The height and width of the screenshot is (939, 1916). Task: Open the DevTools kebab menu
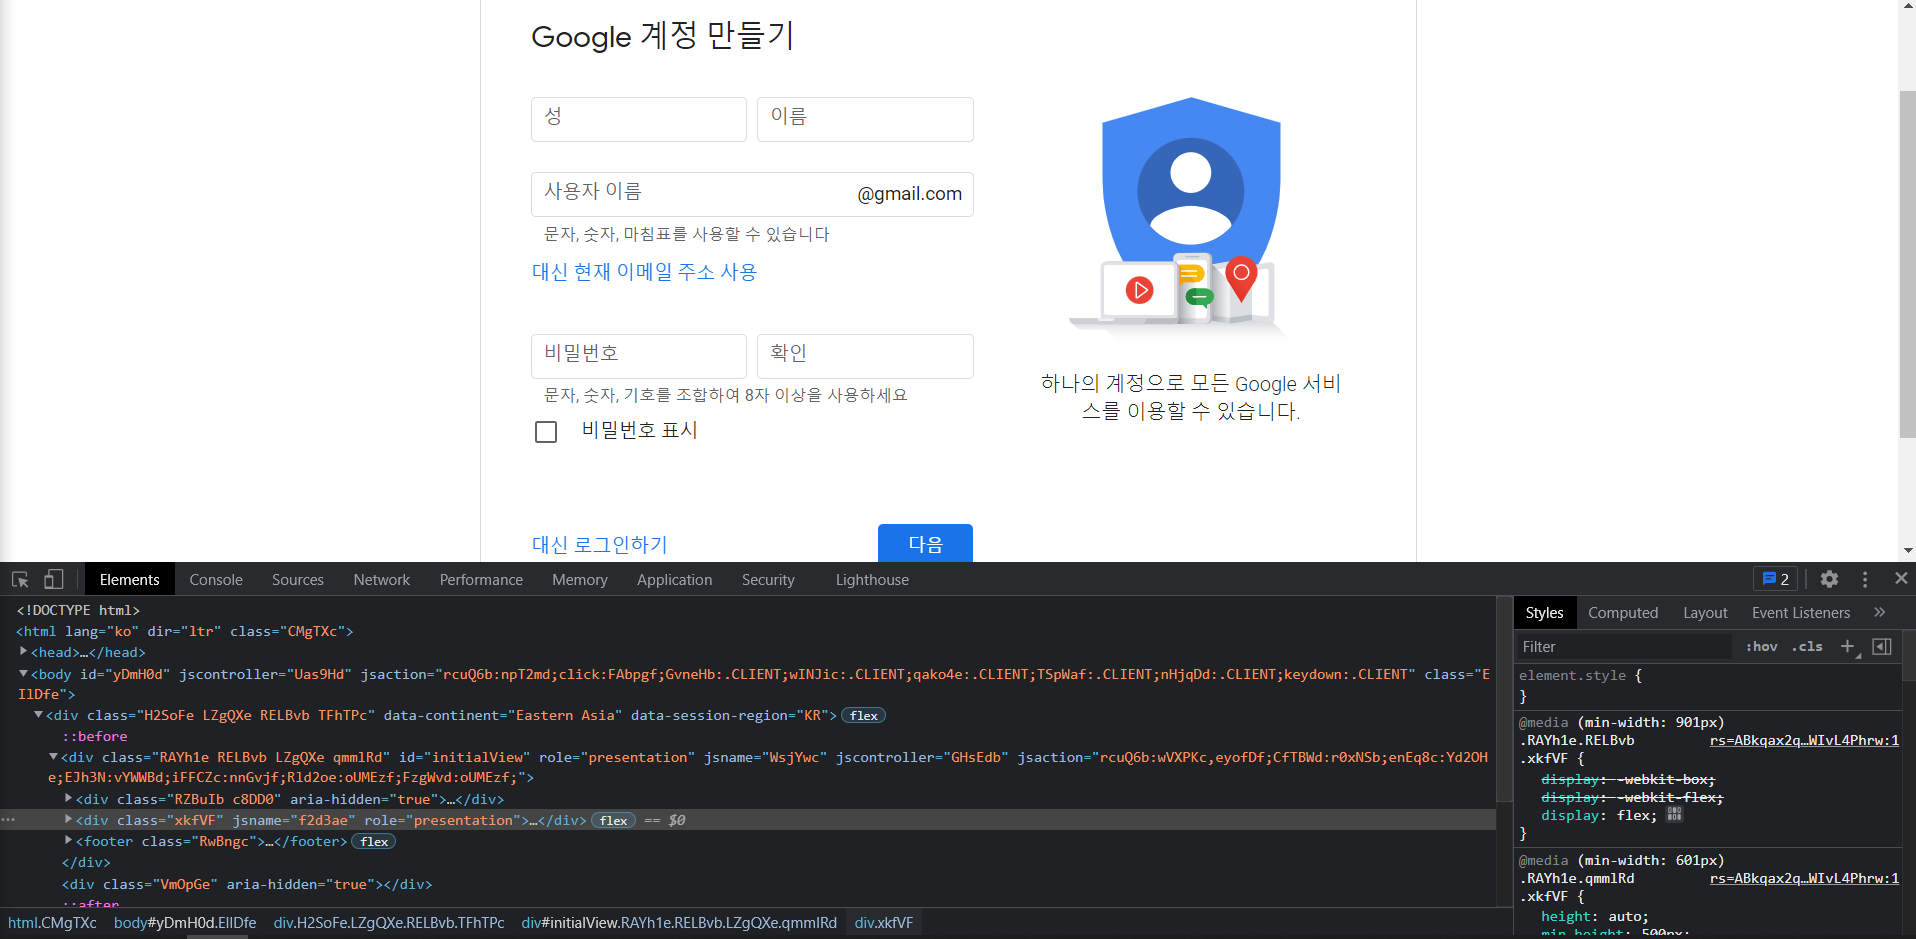pyautogui.click(x=1865, y=579)
